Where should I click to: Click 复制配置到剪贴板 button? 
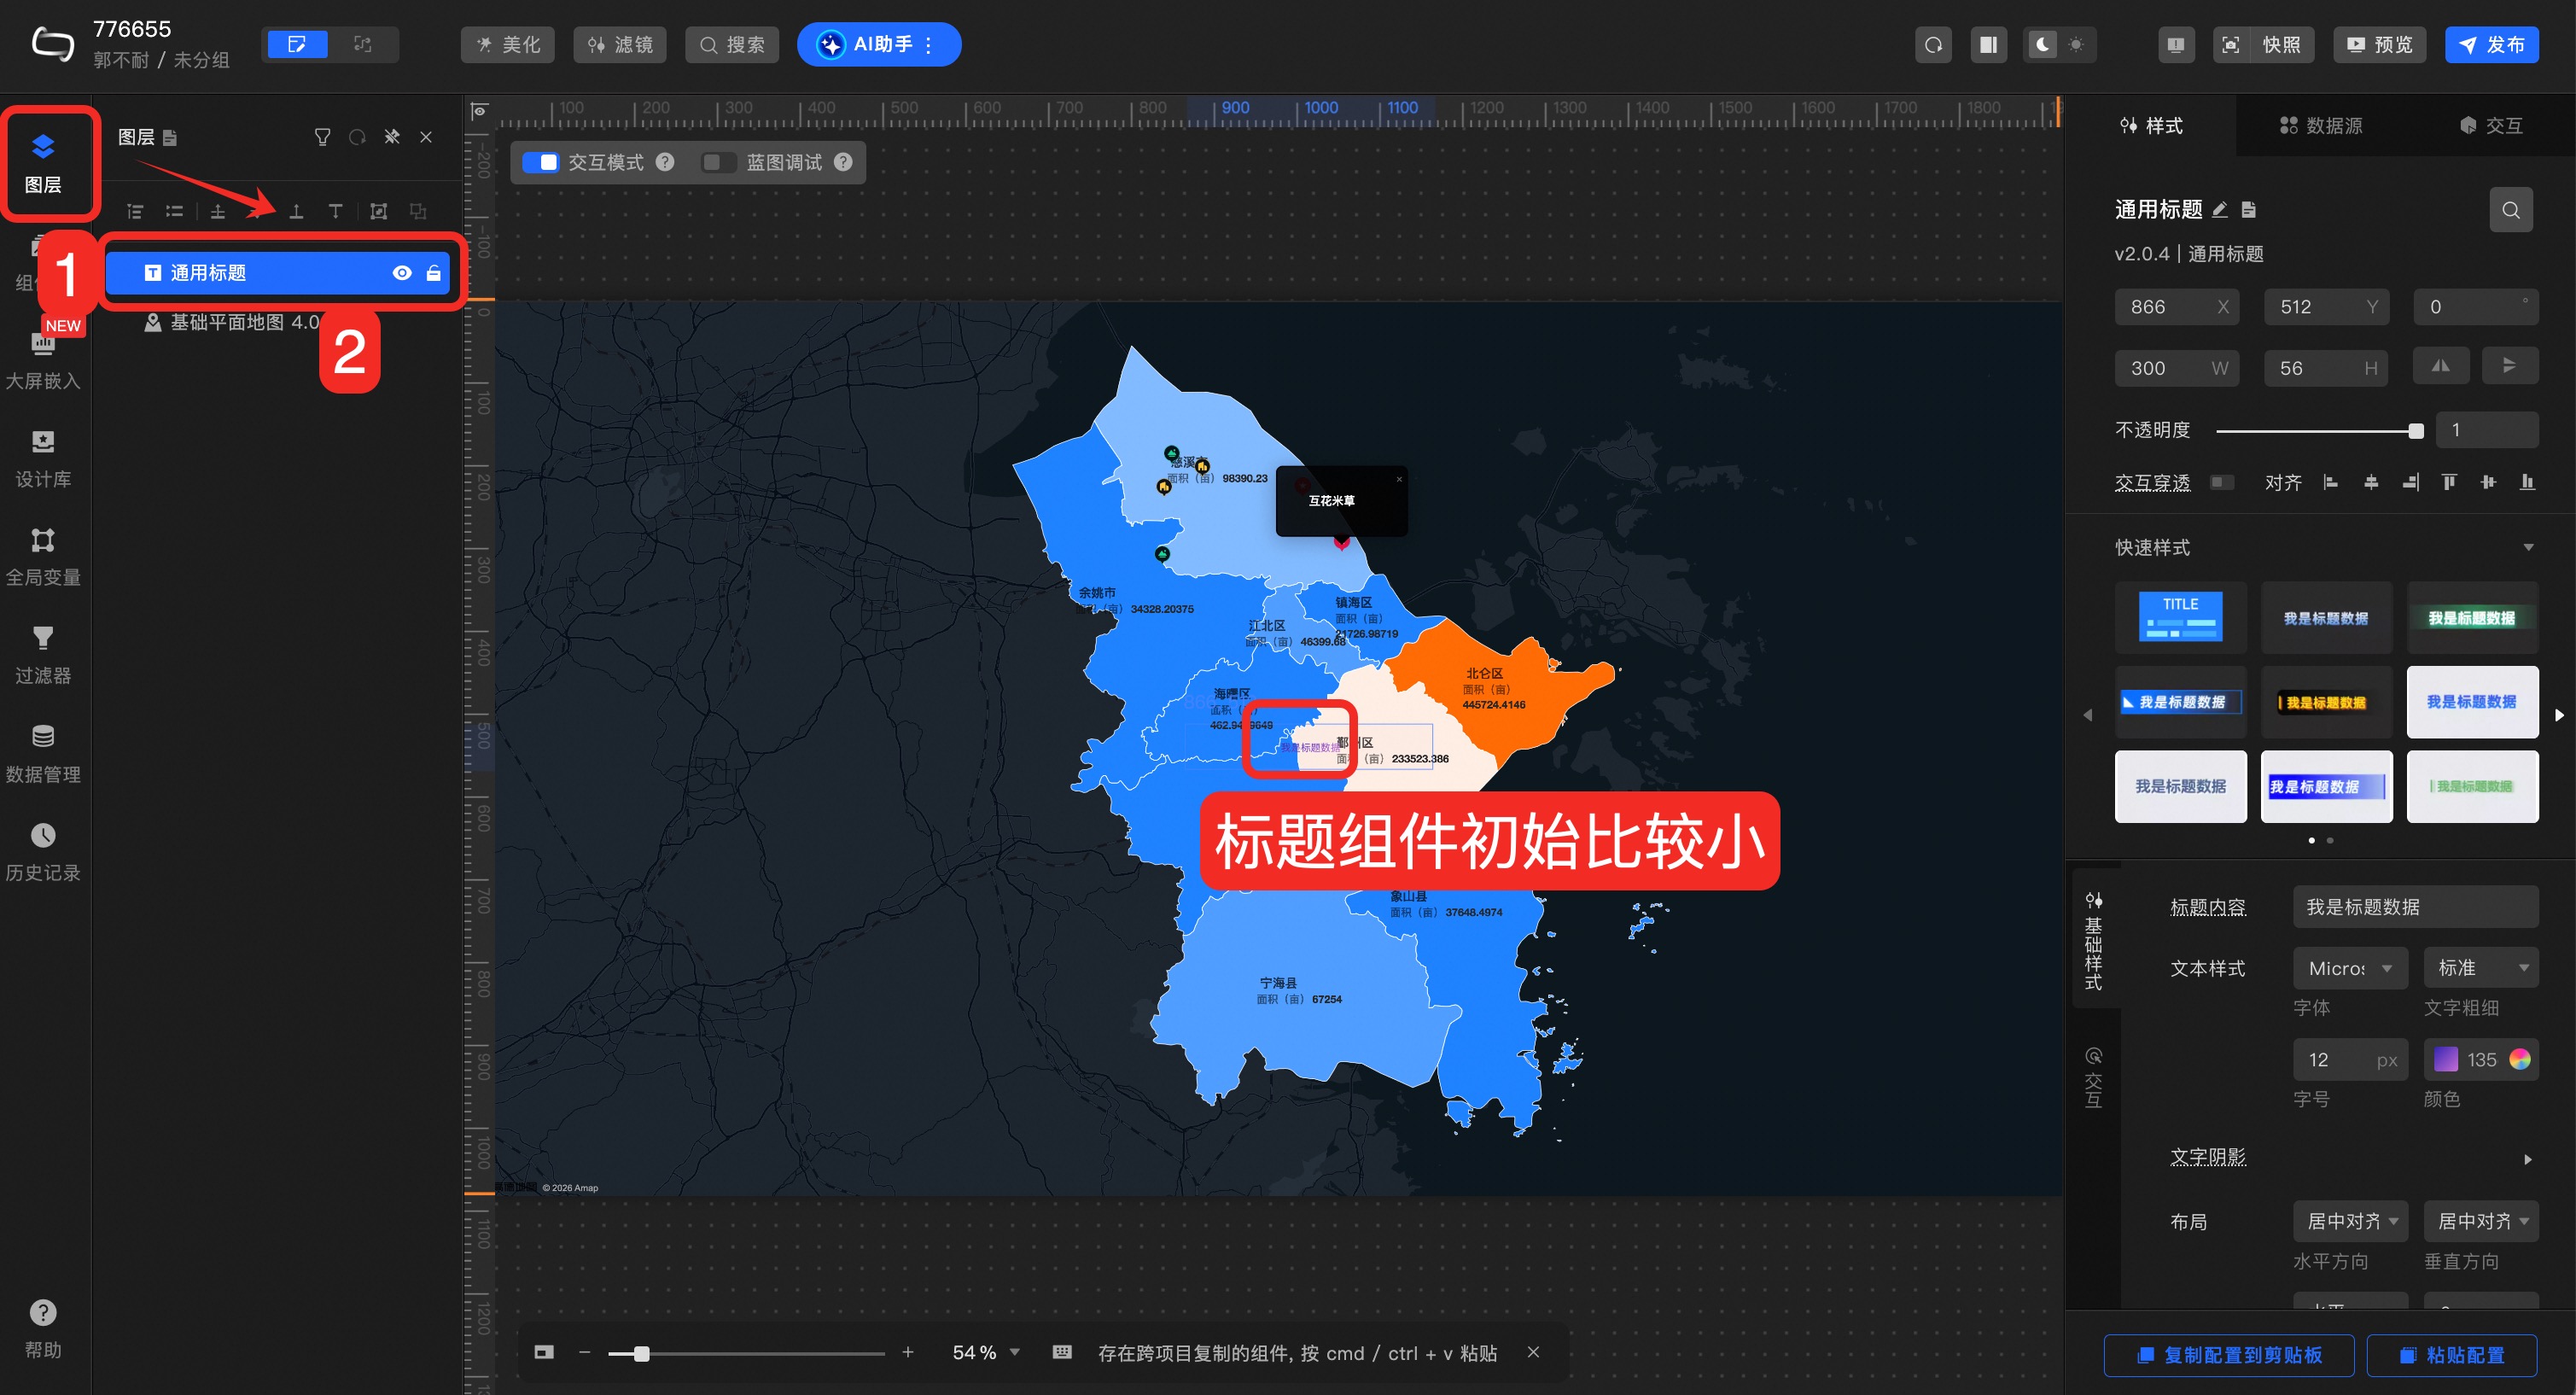pyautogui.click(x=2229, y=1355)
